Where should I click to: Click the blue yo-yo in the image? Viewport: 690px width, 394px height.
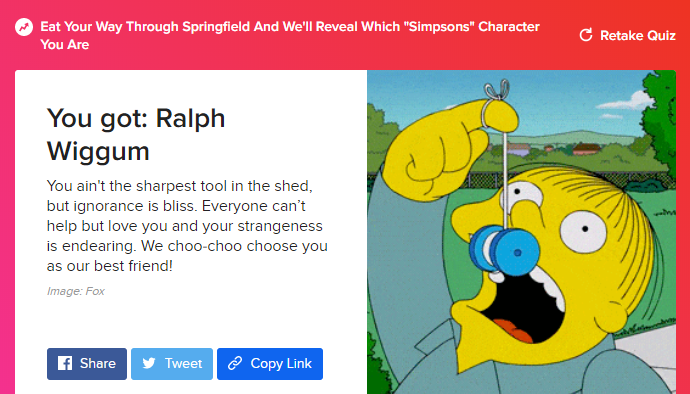coord(504,250)
